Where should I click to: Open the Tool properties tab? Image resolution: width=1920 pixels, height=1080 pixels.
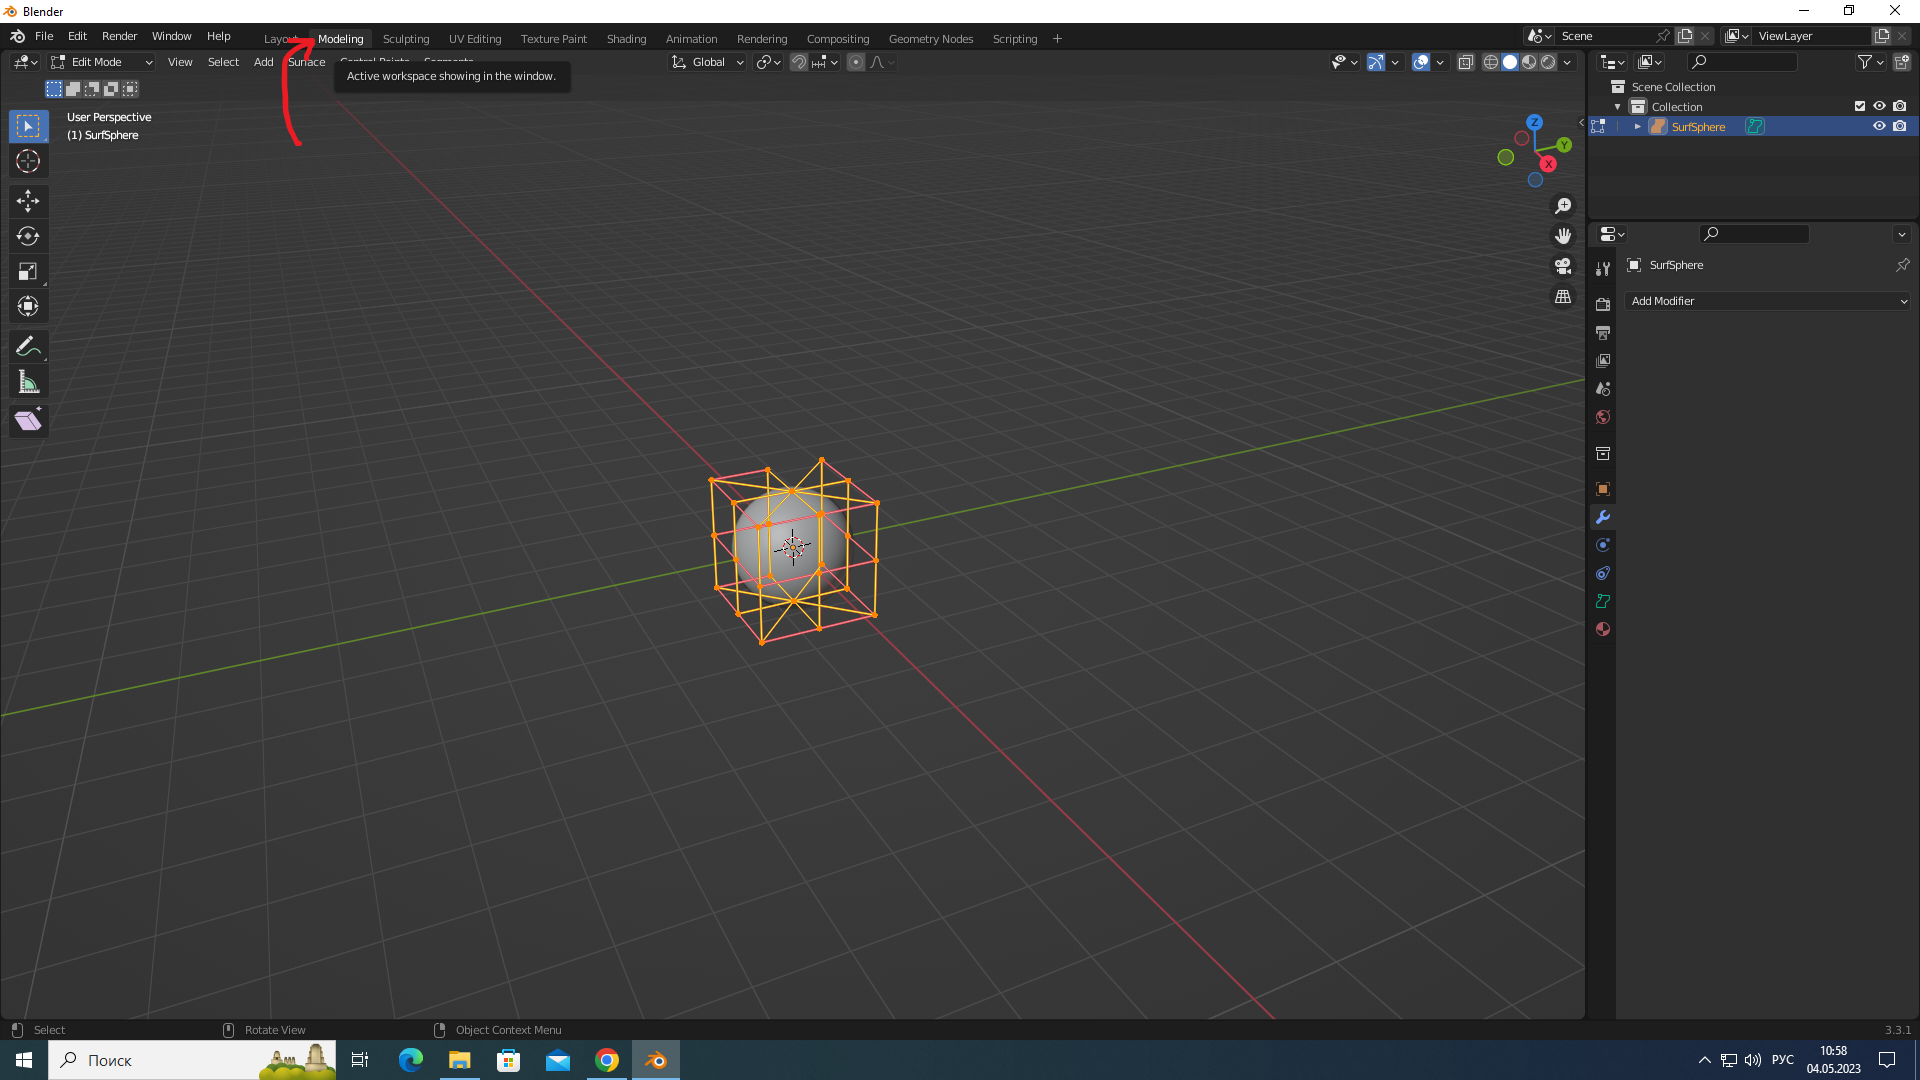point(1603,269)
